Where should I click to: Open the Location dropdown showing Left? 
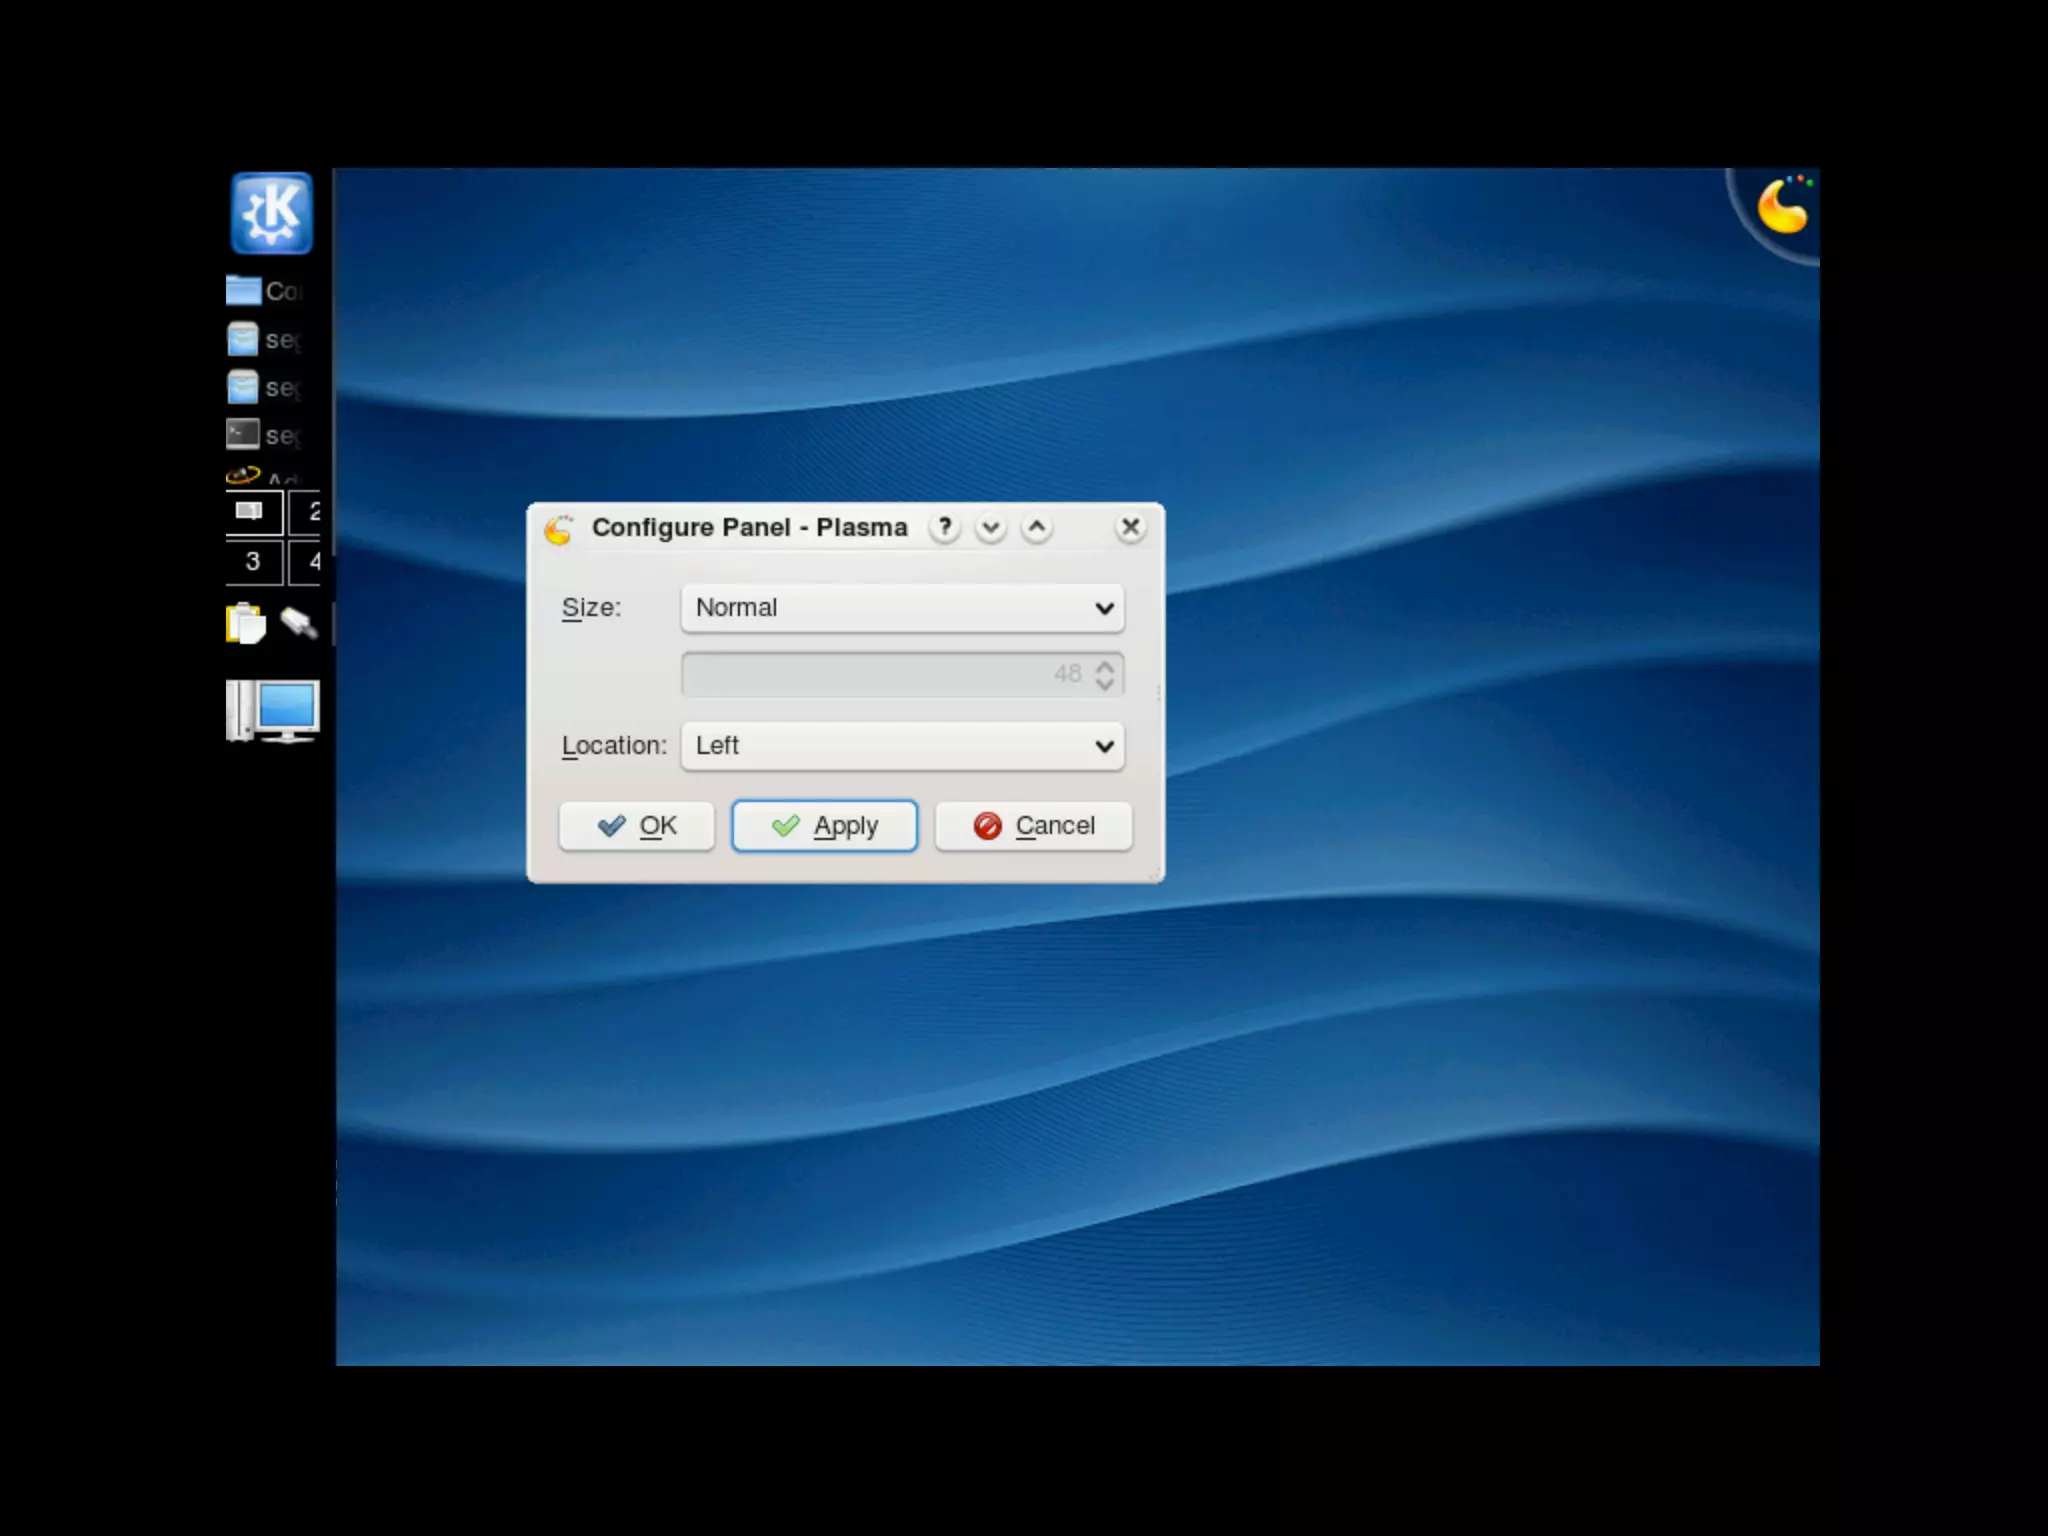tap(902, 746)
